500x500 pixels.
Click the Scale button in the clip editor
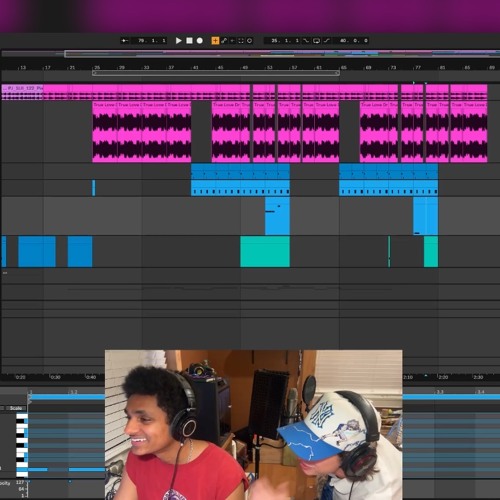tap(16, 408)
